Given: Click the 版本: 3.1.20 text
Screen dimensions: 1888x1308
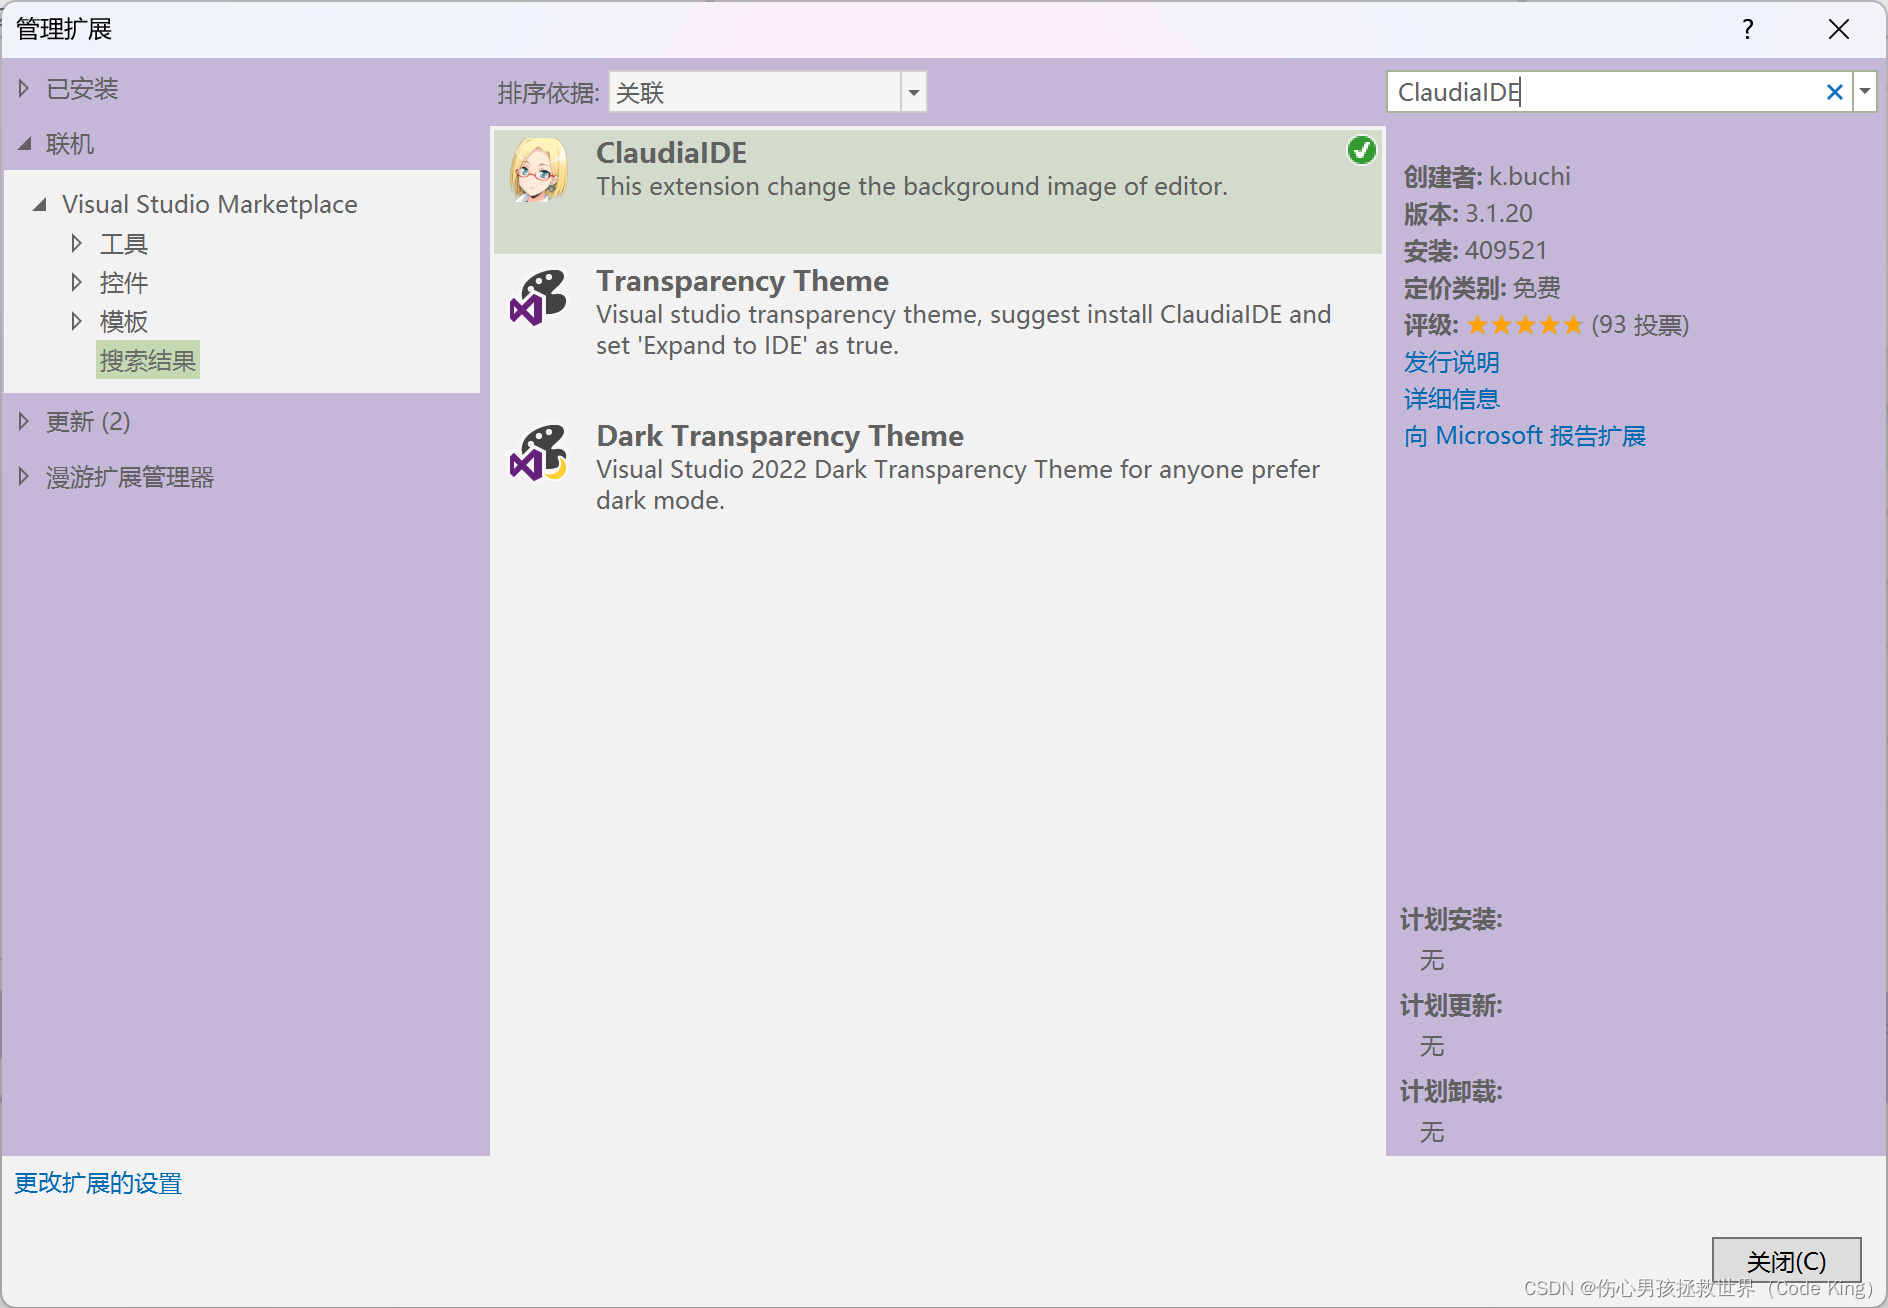Looking at the screenshot, I should (1468, 214).
